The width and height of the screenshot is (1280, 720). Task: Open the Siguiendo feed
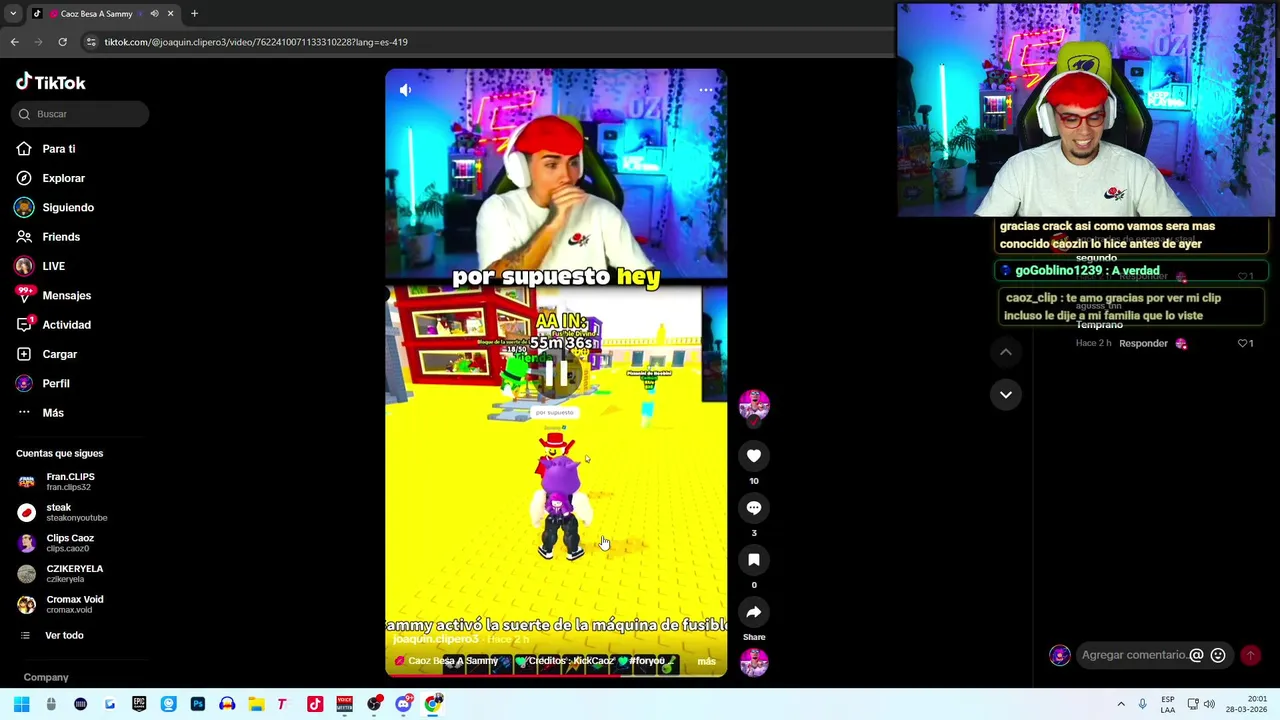[x=67, y=208]
